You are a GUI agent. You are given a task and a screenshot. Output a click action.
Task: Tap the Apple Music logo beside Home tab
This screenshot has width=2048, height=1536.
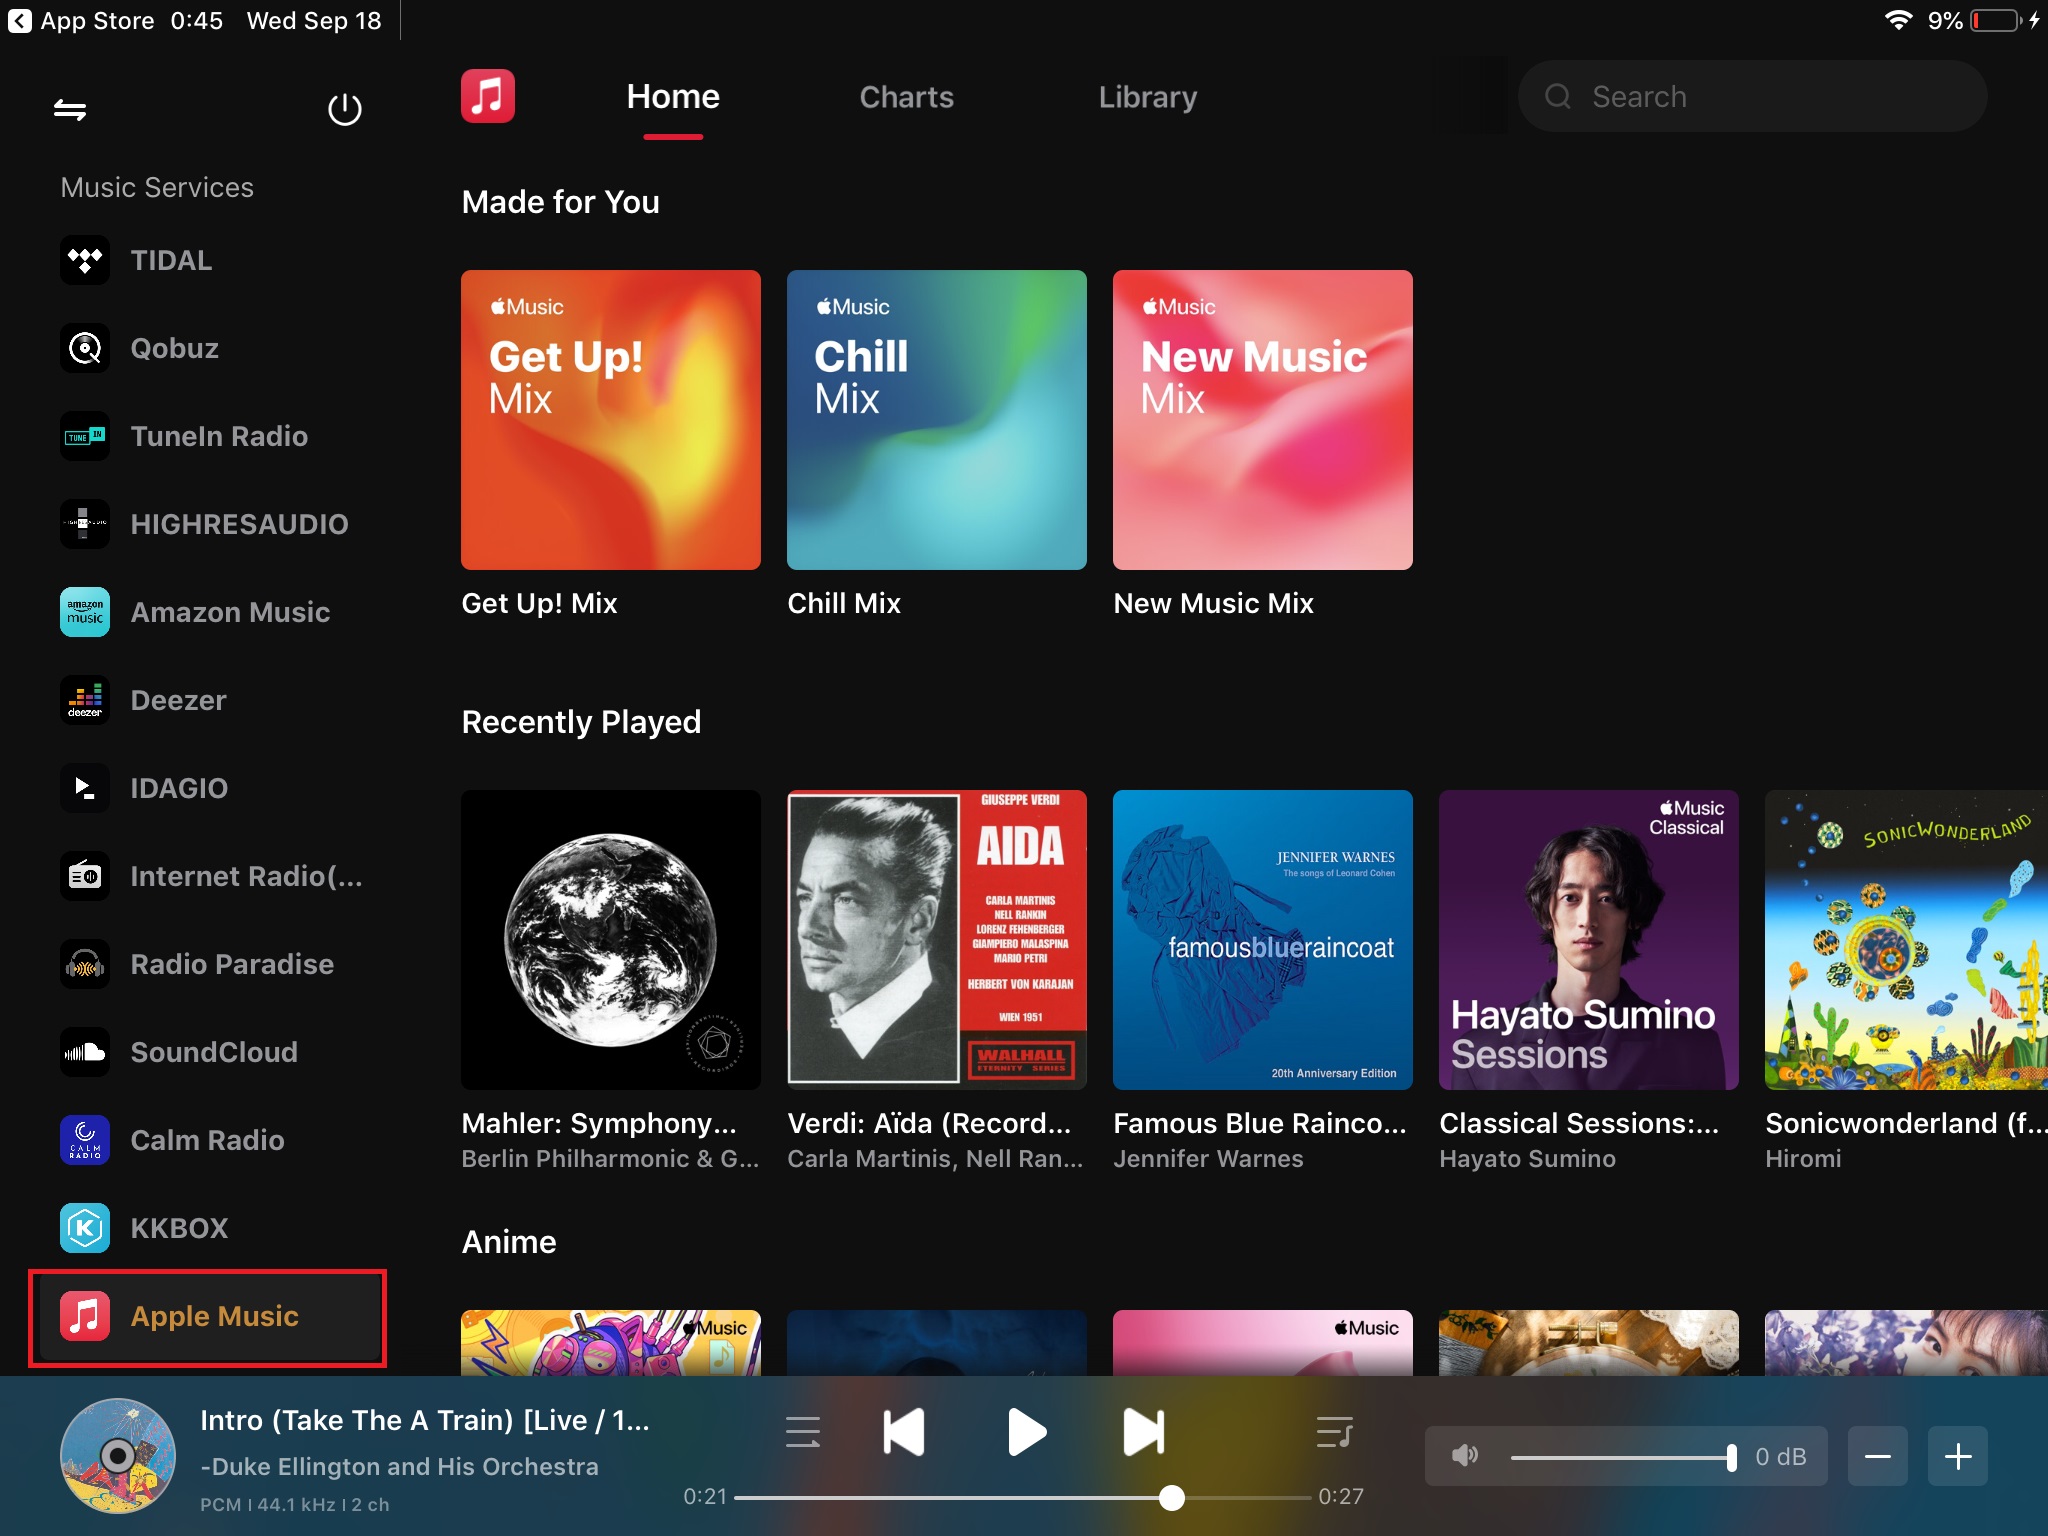(488, 96)
